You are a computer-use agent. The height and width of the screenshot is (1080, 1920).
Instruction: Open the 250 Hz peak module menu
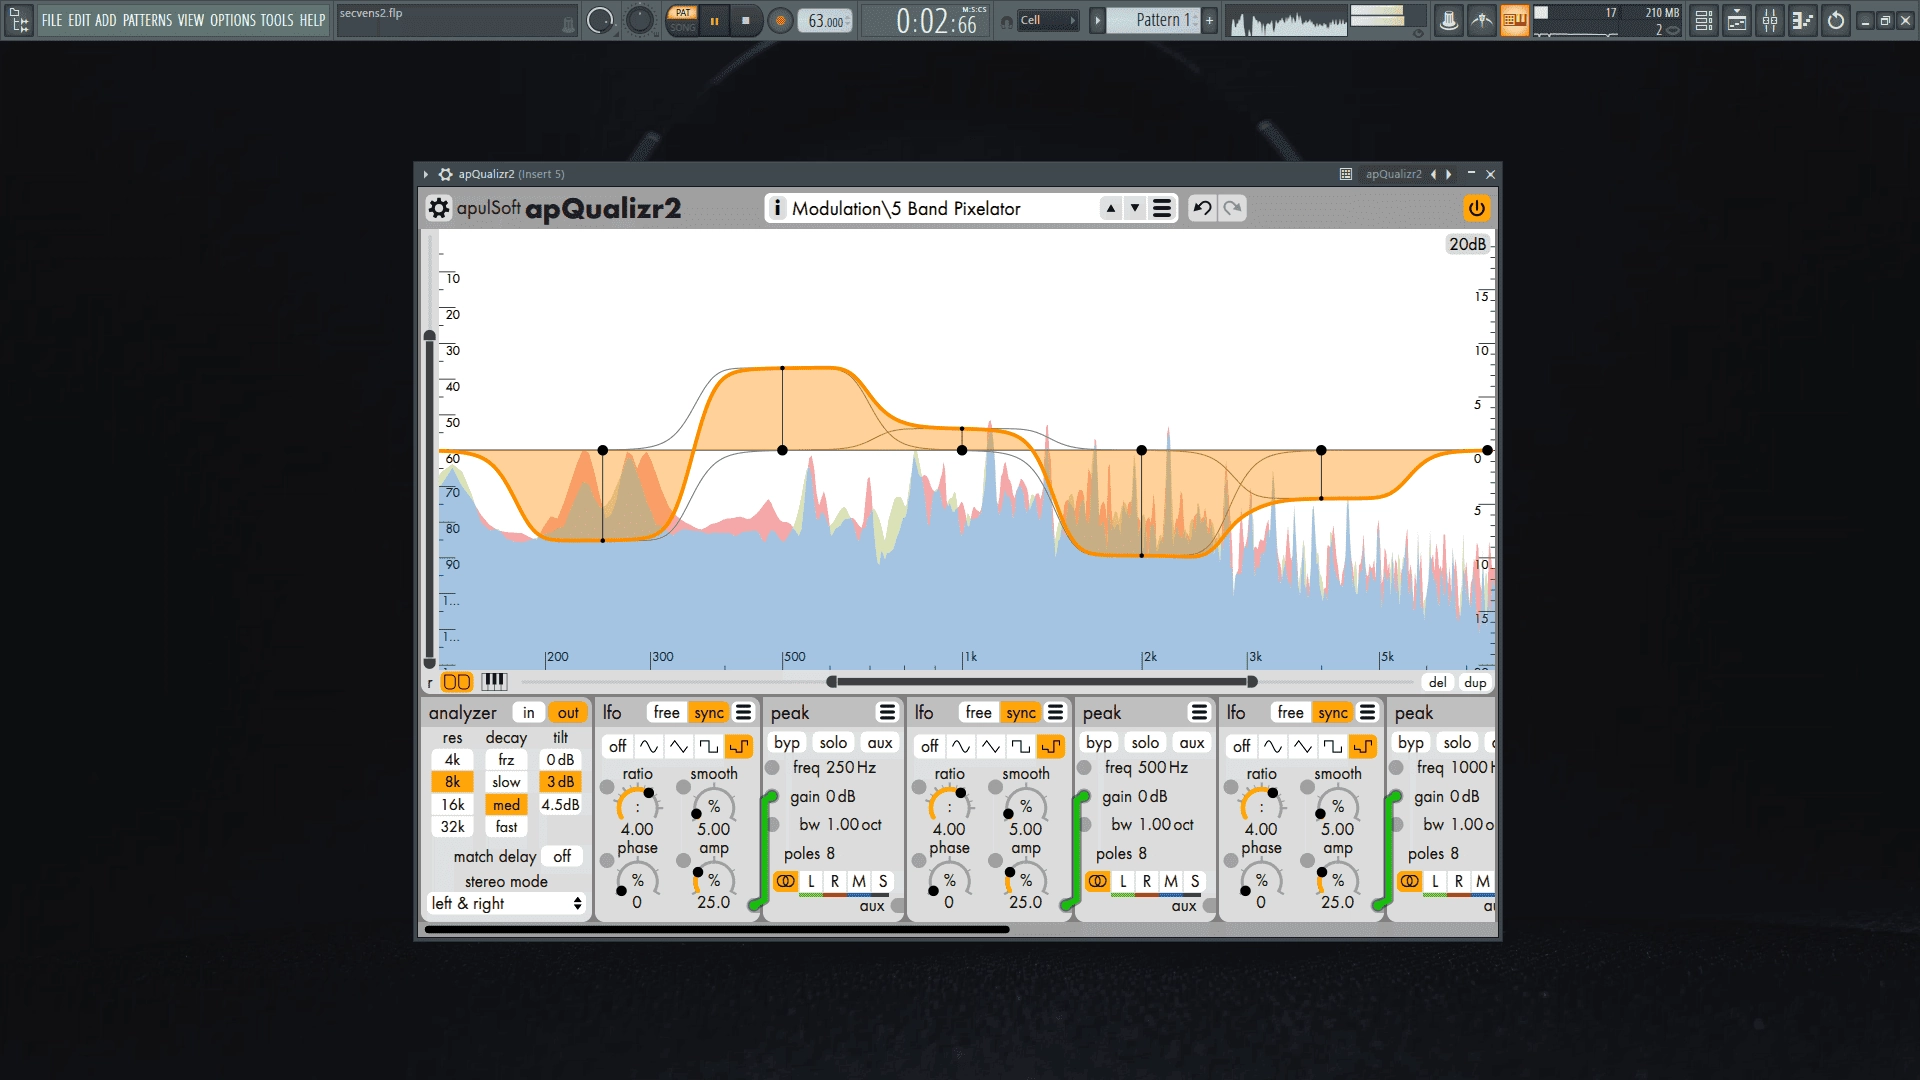pyautogui.click(x=887, y=712)
